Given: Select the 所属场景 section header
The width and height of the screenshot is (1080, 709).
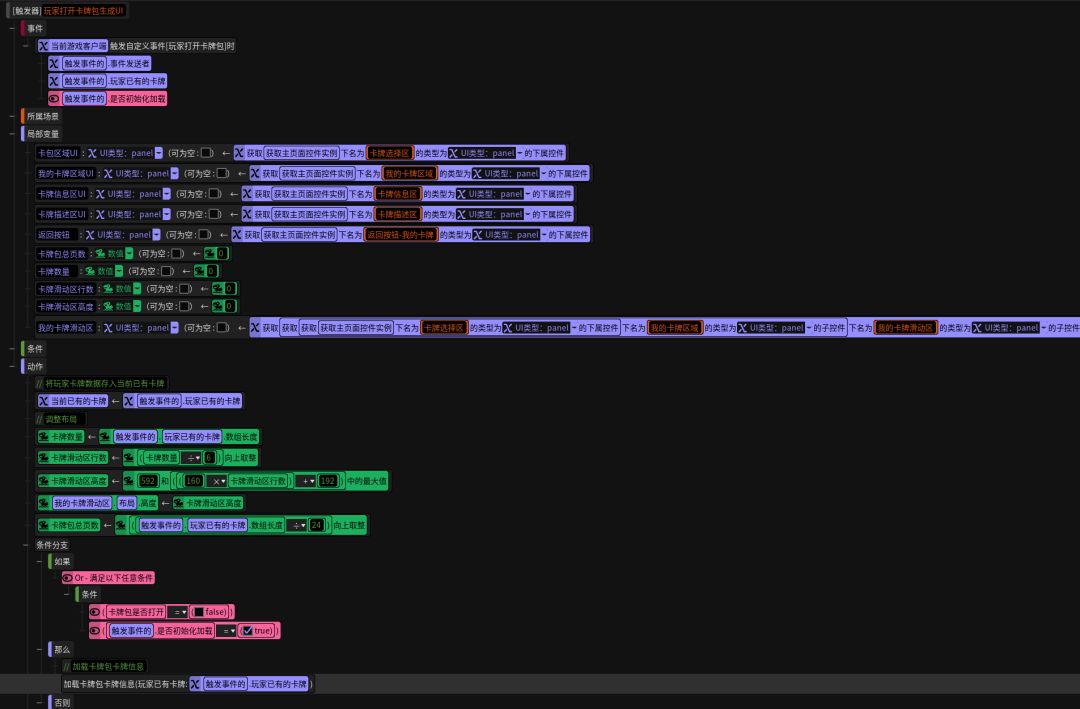Looking at the screenshot, I should 43,116.
